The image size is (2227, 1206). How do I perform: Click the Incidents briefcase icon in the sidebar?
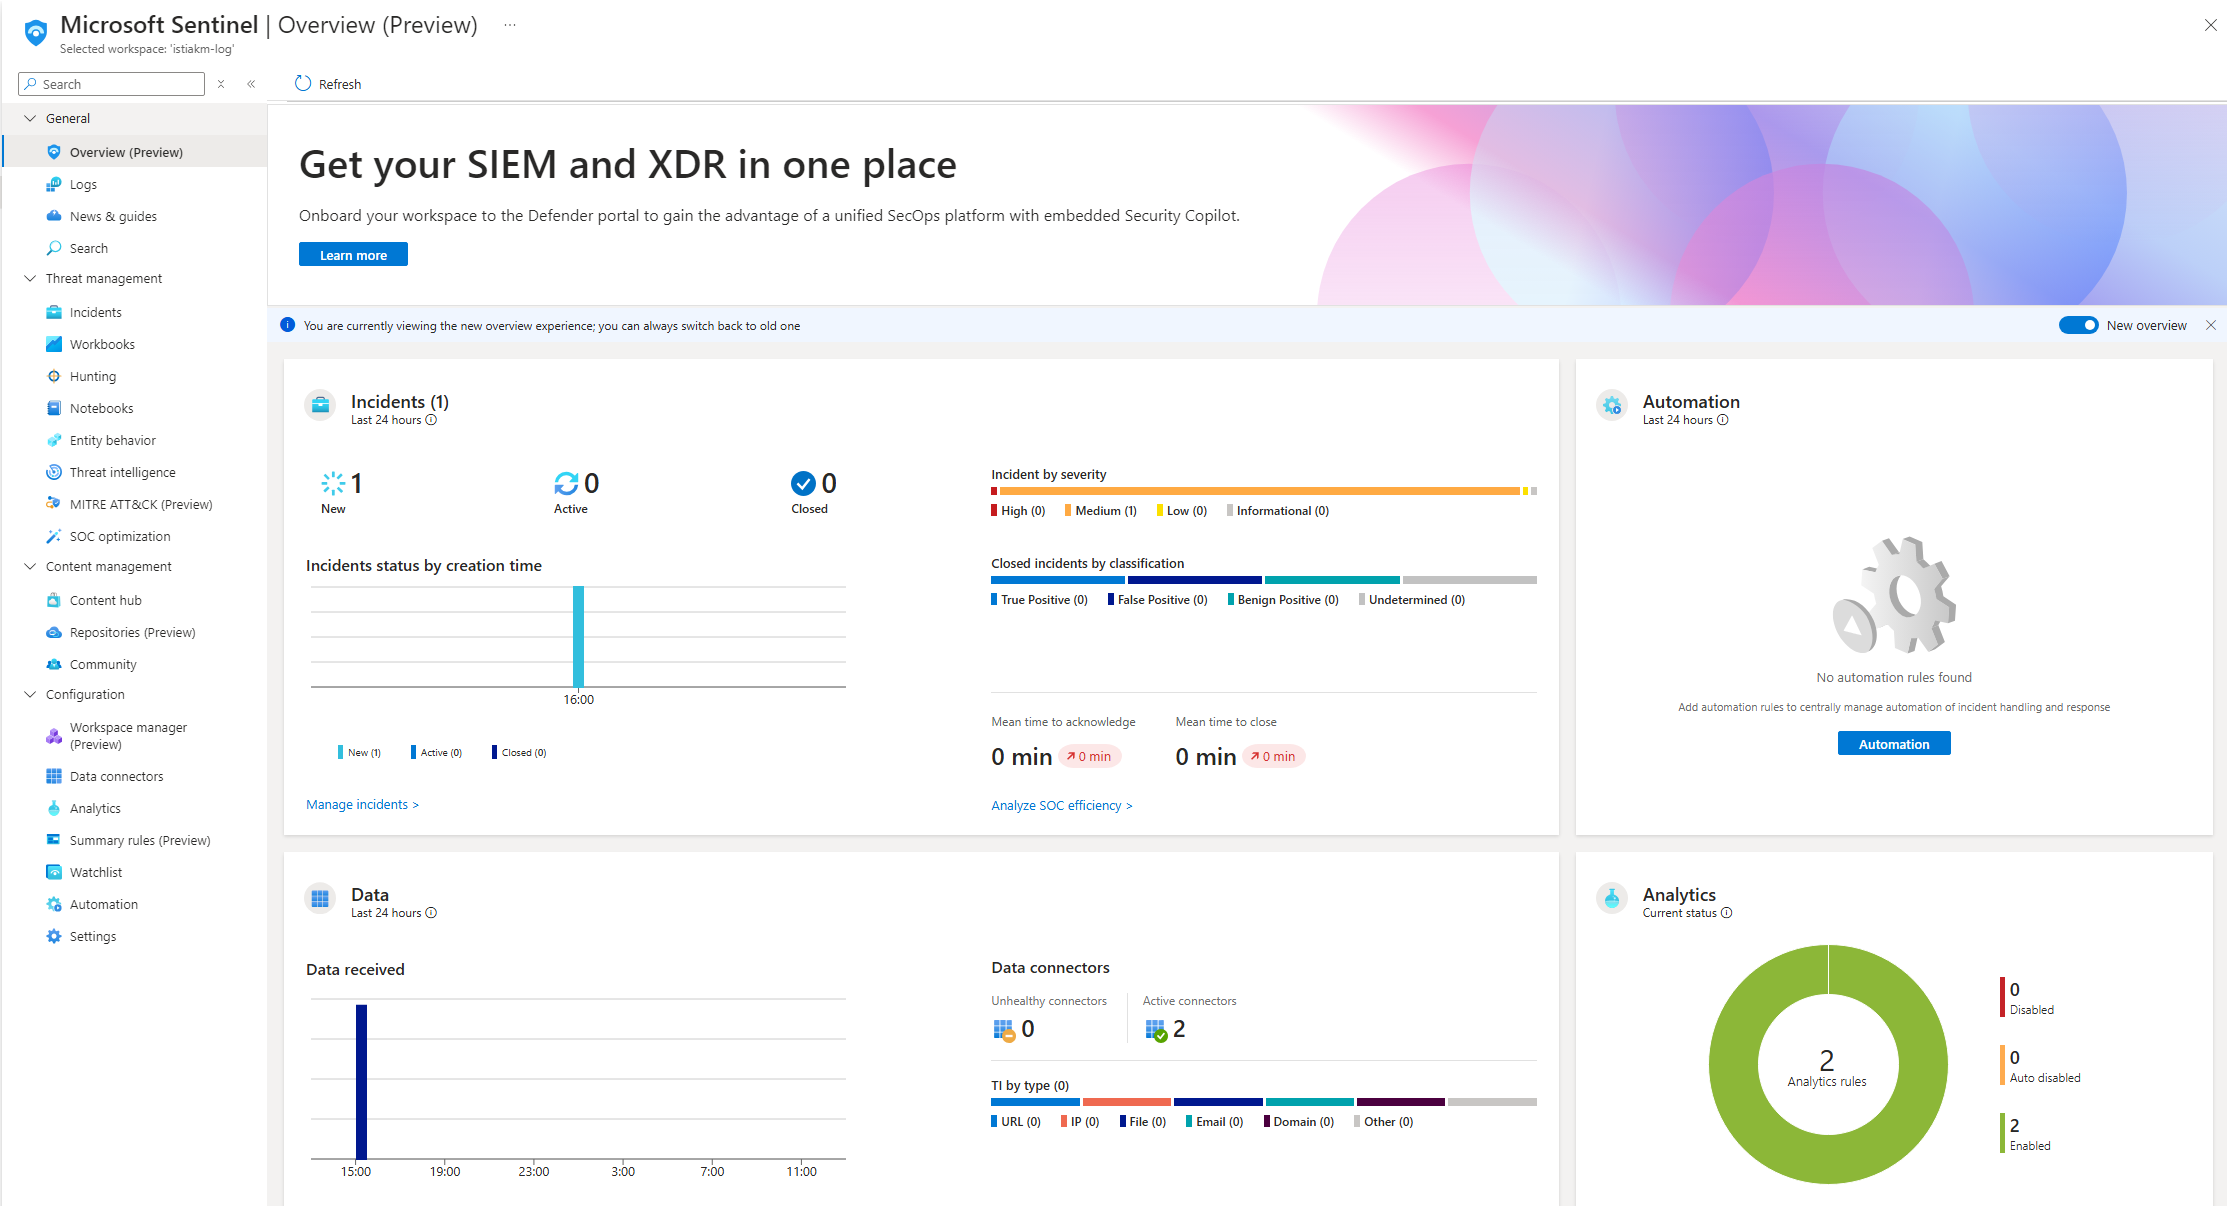pyautogui.click(x=54, y=312)
